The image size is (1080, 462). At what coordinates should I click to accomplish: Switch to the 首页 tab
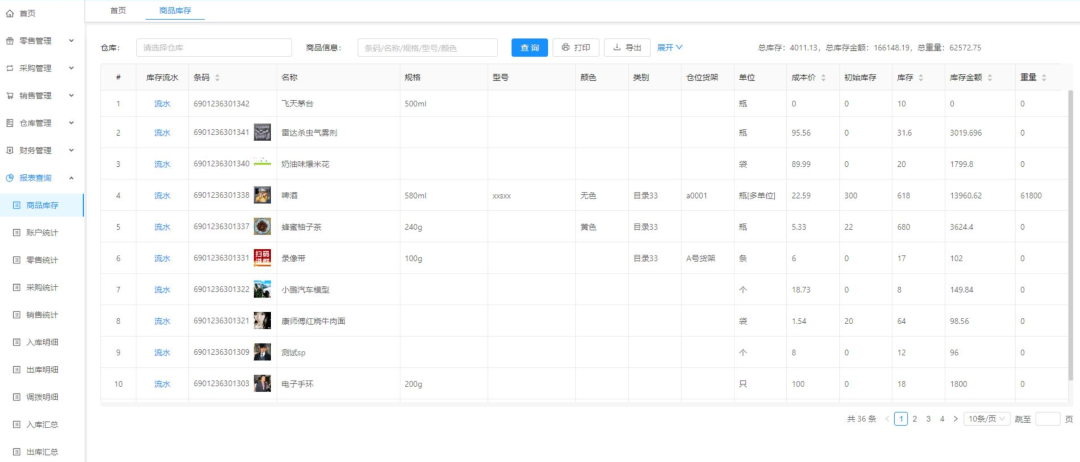(x=118, y=10)
